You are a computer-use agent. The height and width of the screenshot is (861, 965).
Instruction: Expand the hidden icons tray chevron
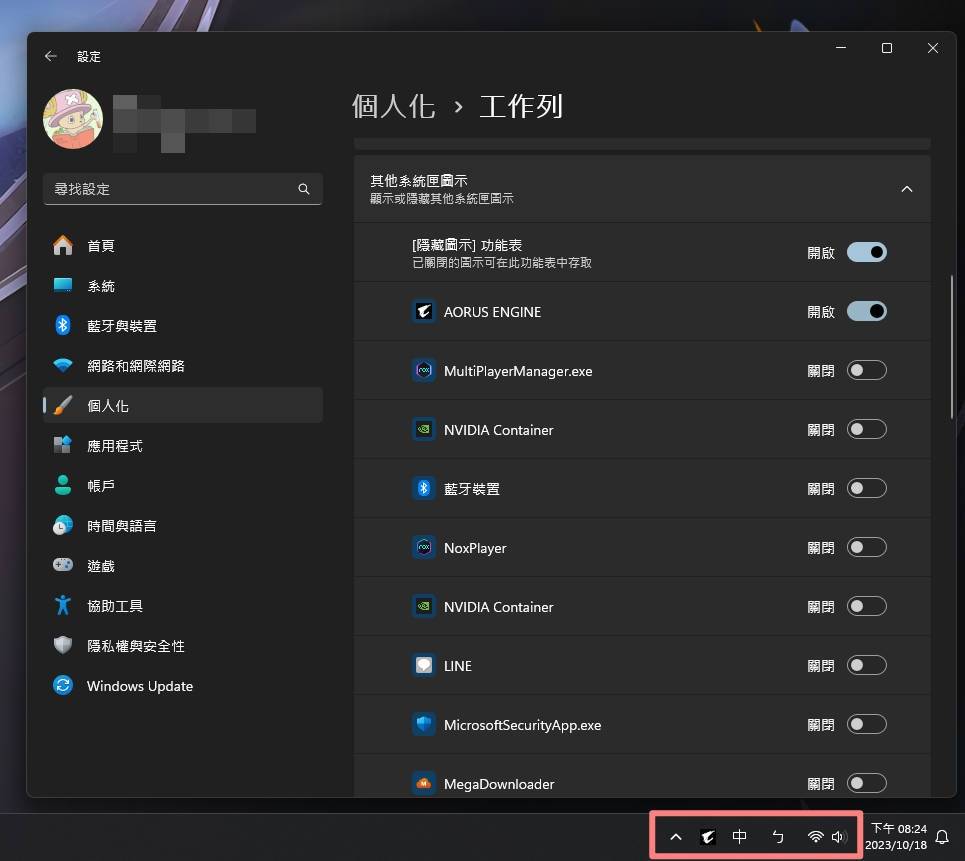676,837
